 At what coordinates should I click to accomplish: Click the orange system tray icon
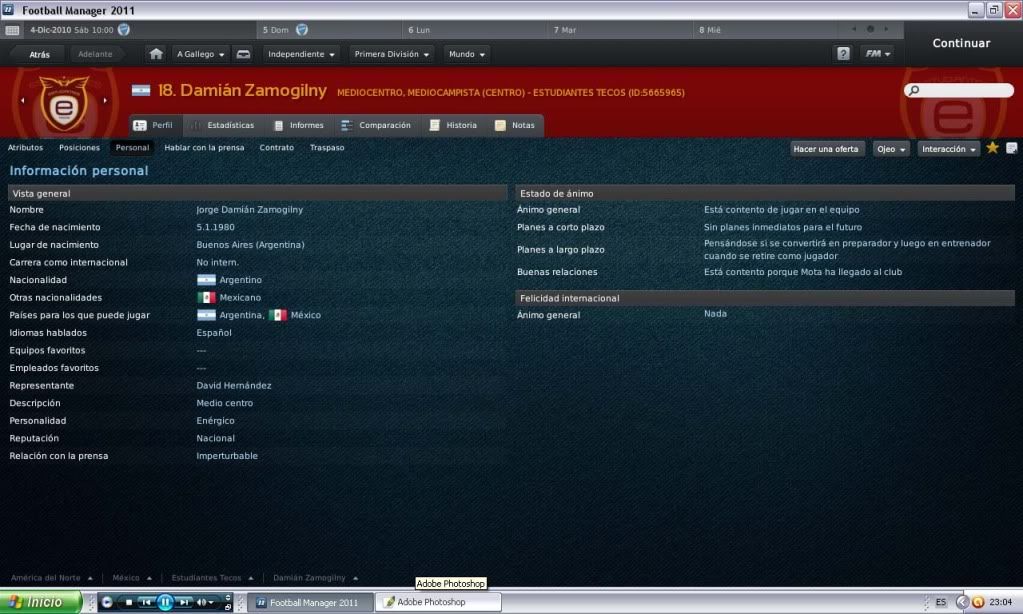pos(978,602)
